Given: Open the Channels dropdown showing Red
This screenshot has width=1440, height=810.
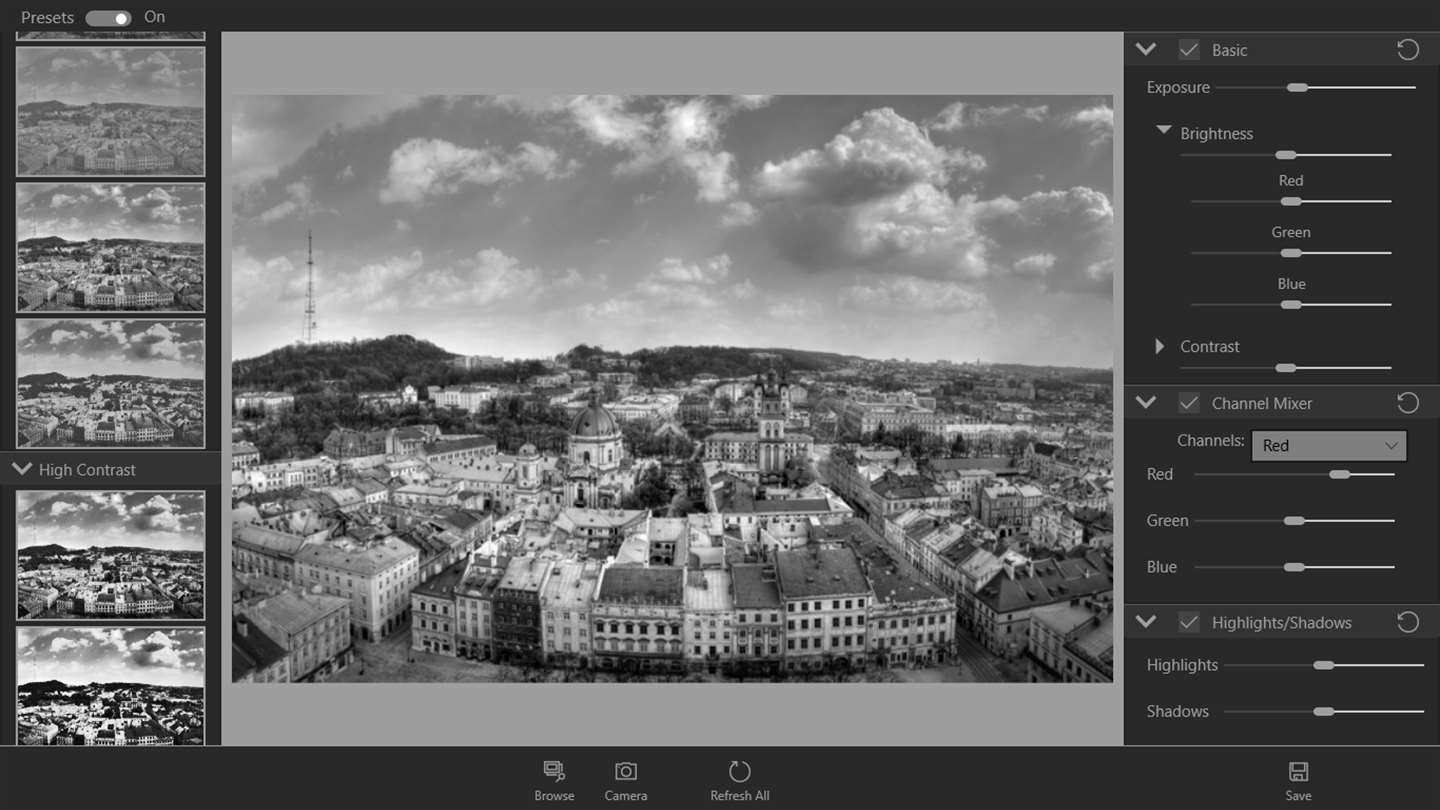Looking at the screenshot, I should (x=1329, y=446).
